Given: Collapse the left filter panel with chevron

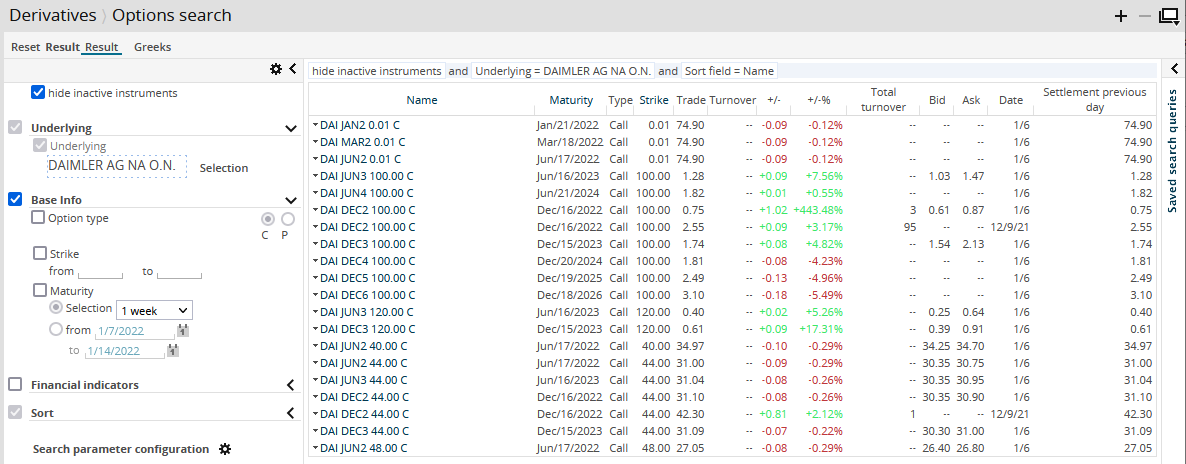Looking at the screenshot, I should 293,69.
